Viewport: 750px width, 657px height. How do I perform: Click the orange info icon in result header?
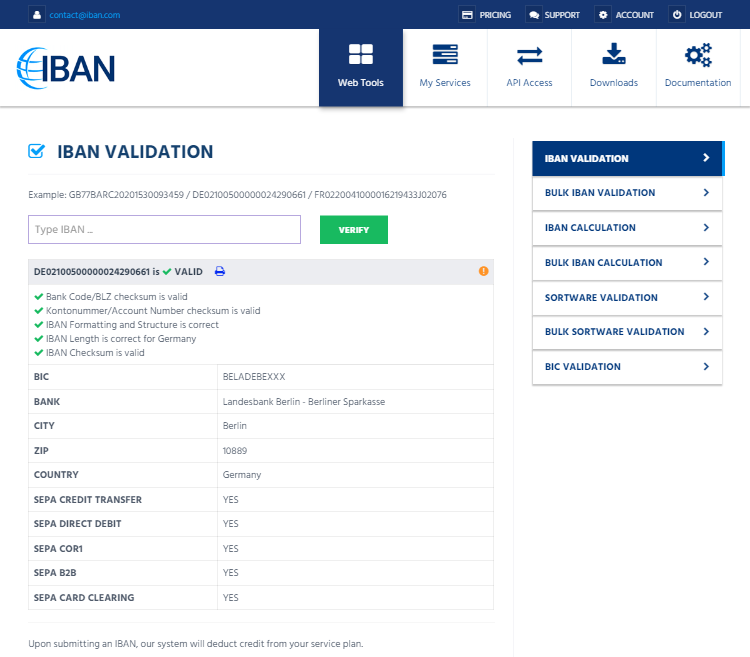pyautogui.click(x=484, y=271)
